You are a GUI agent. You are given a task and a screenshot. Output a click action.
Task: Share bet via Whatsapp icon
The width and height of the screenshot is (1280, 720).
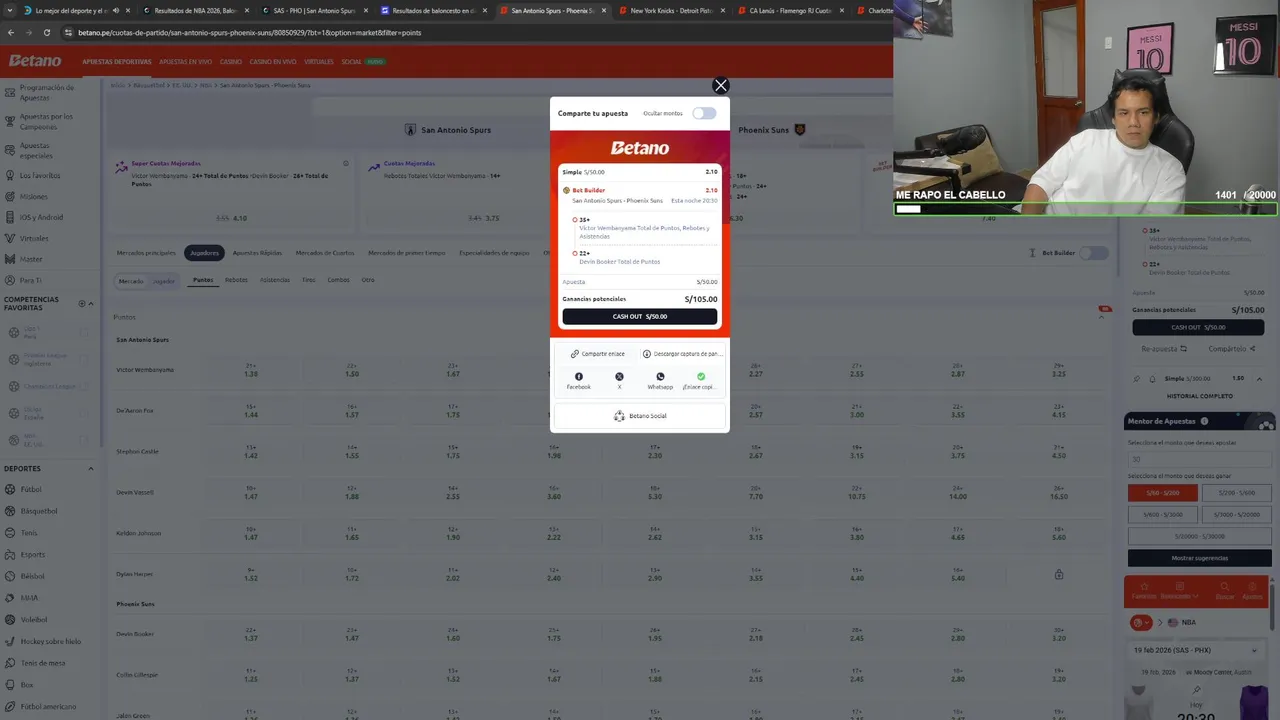(660, 377)
